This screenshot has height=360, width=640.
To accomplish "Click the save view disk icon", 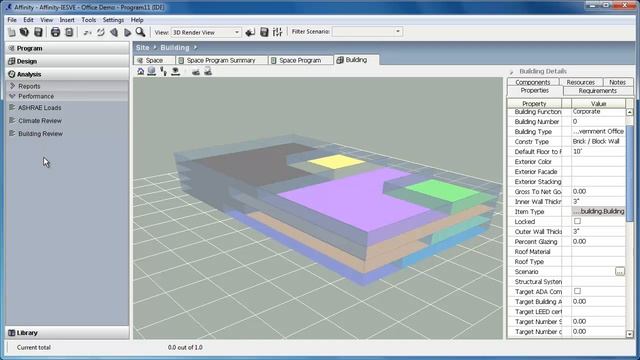I will [264, 32].
